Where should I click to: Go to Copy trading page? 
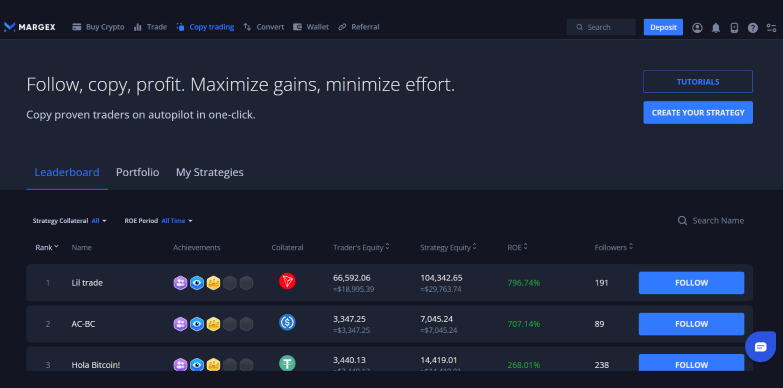click(205, 27)
